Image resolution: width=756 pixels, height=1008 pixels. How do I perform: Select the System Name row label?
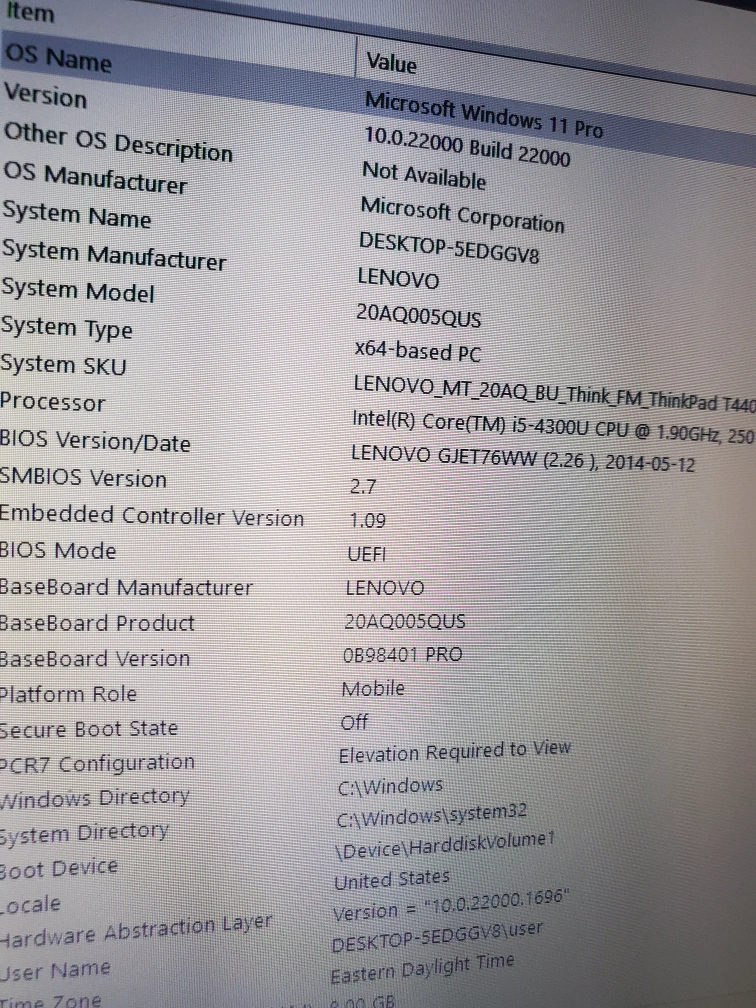pos(76,214)
